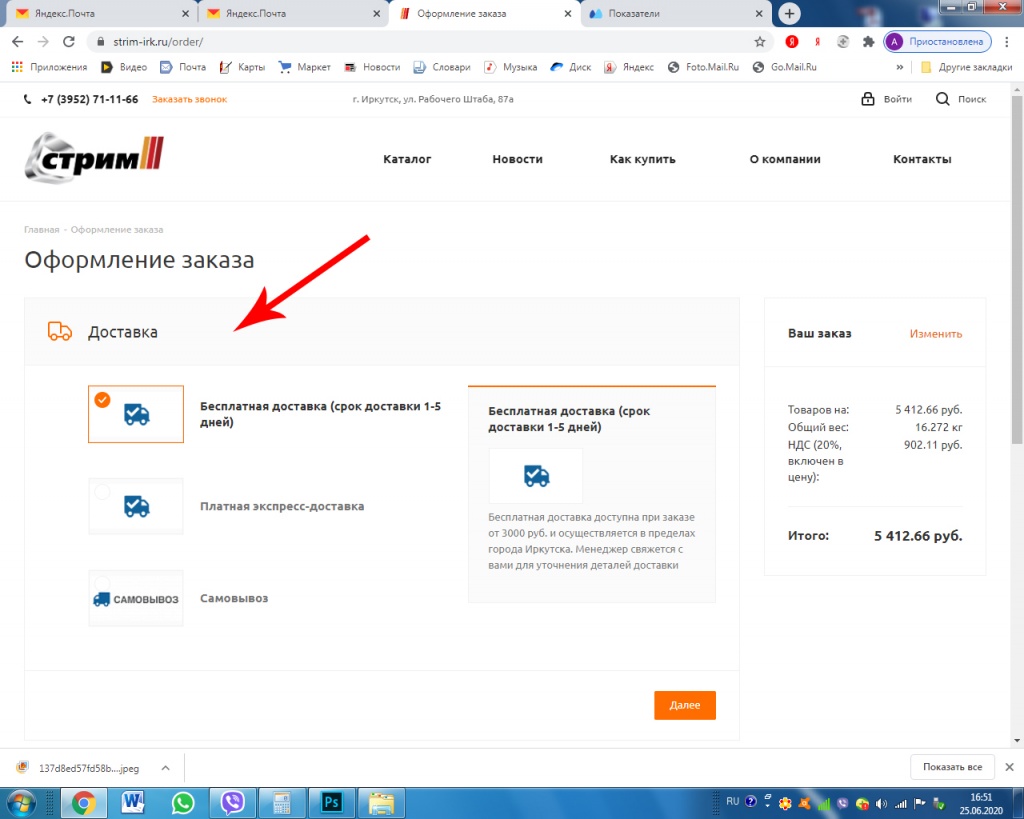The height and width of the screenshot is (819, 1024).
Task: Switch to the Показатели browser tab
Action: pyautogui.click(x=675, y=14)
